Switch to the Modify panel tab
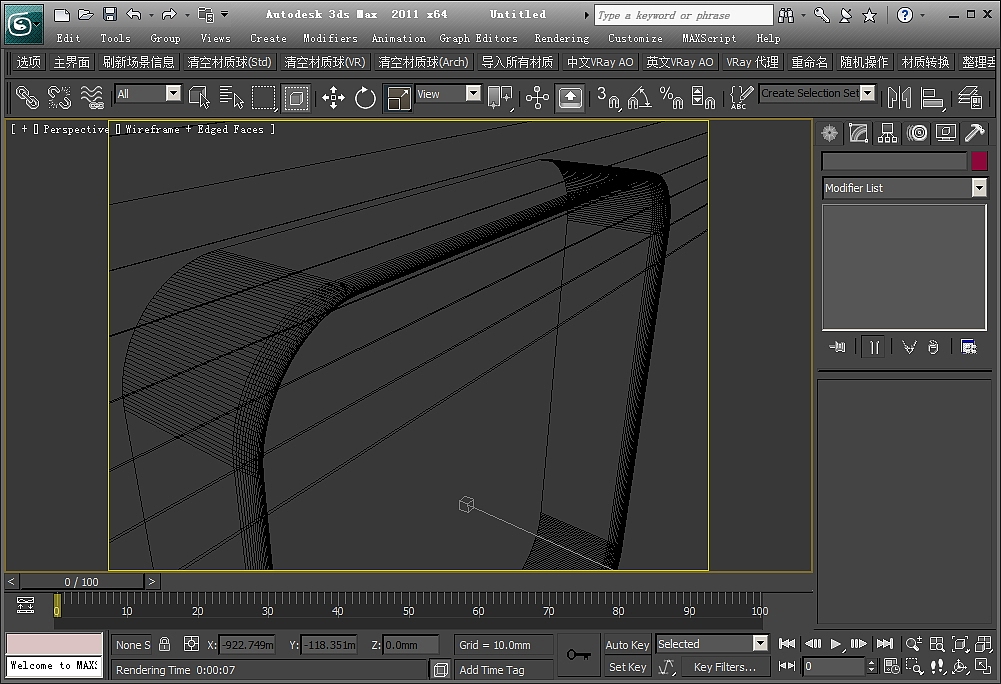This screenshot has width=1001, height=684. [x=858, y=133]
